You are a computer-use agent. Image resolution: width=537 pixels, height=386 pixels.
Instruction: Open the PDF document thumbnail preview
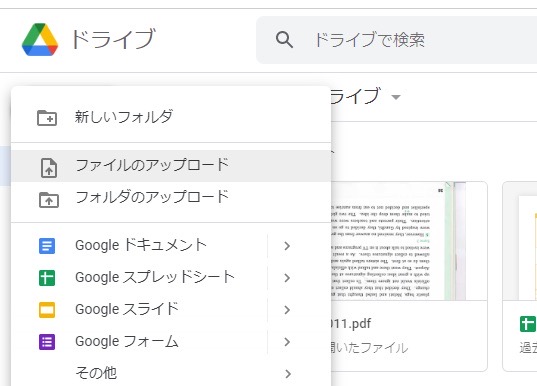click(x=409, y=241)
